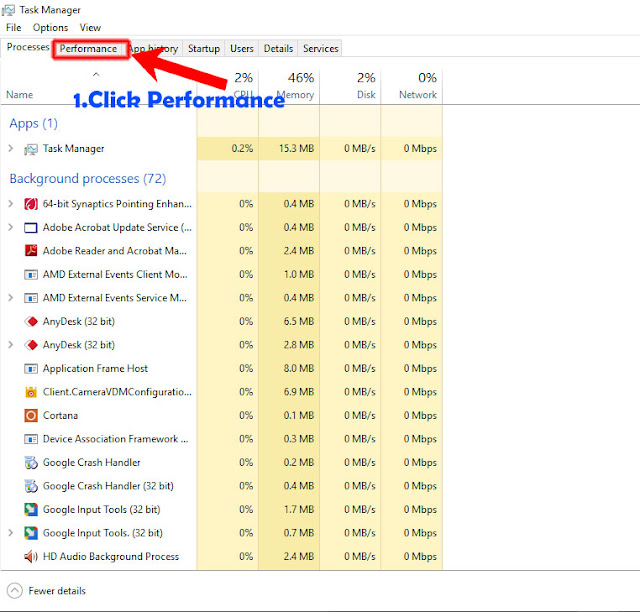Image resolution: width=640 pixels, height=612 pixels.
Task: Expand AMD External Events Service row
Action: point(11,298)
